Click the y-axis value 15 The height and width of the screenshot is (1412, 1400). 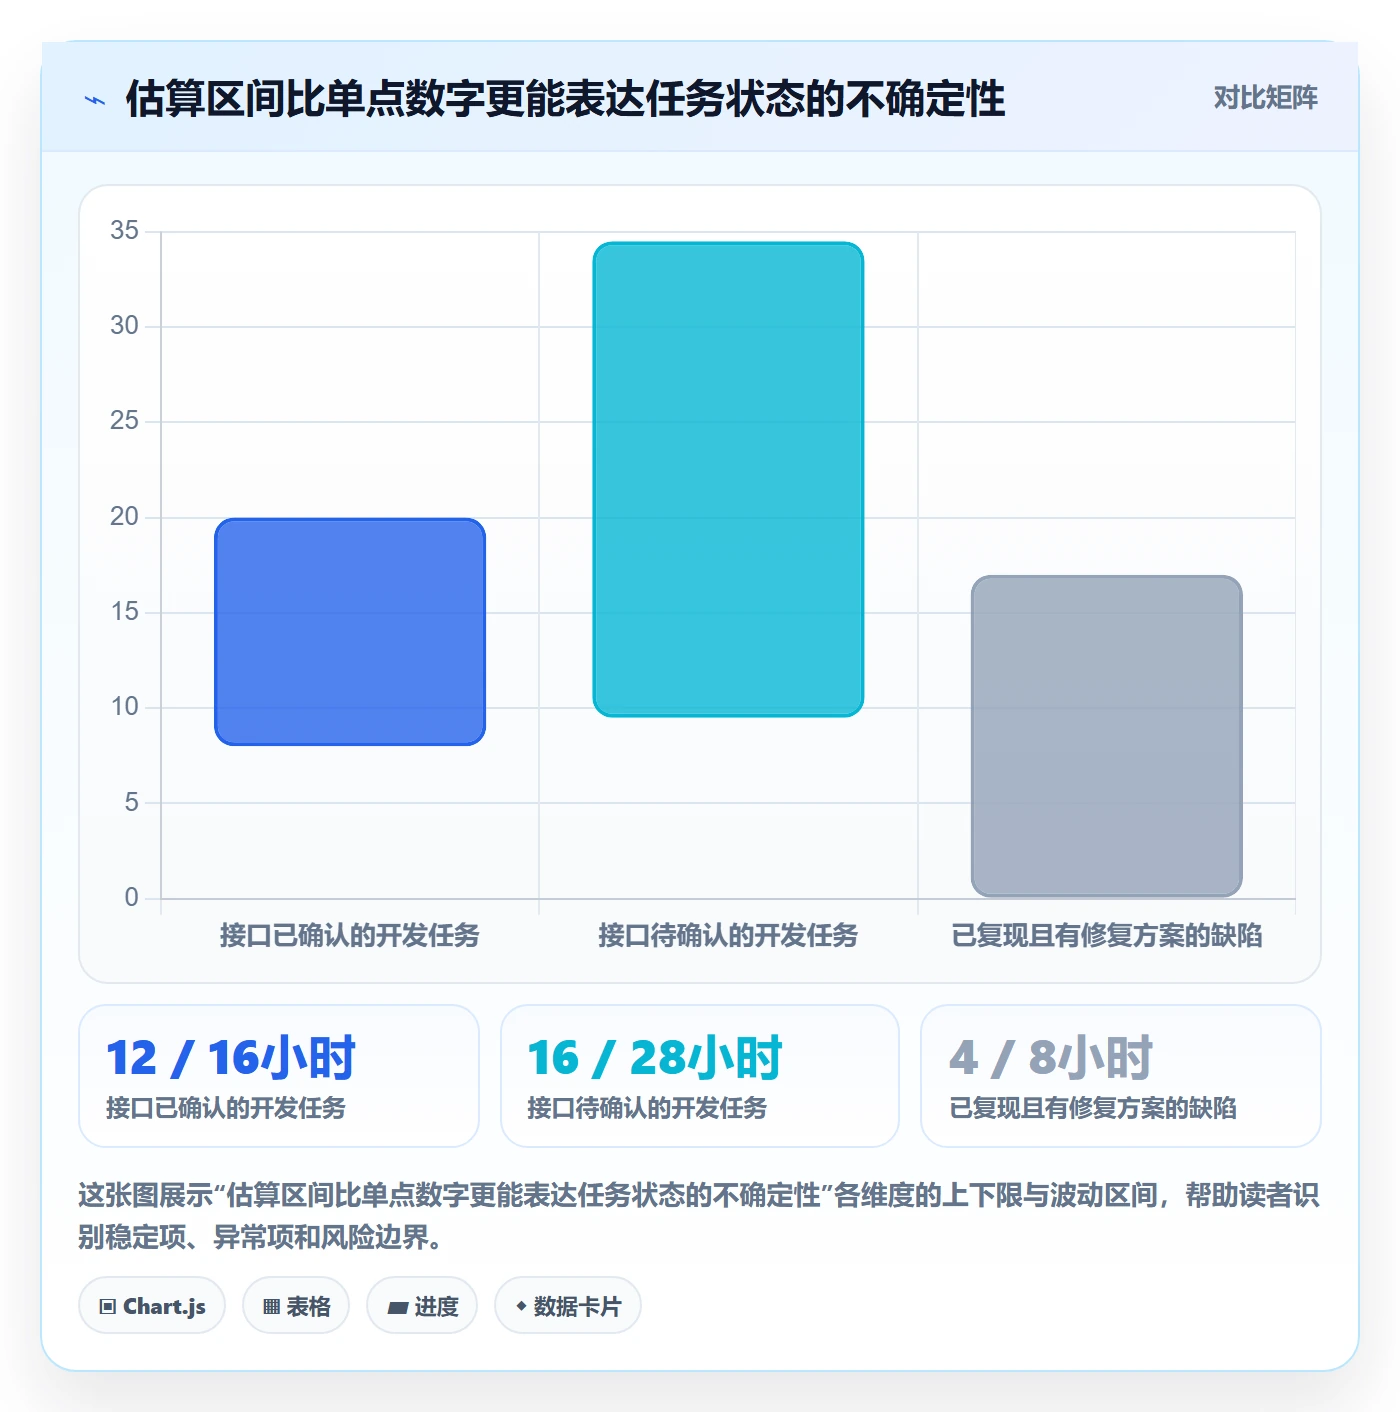[x=125, y=612]
